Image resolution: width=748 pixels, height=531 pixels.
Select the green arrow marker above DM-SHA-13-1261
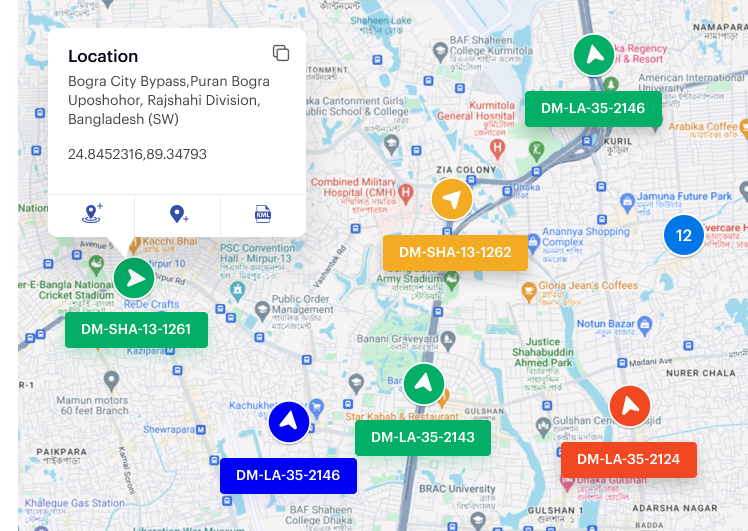tap(134, 278)
